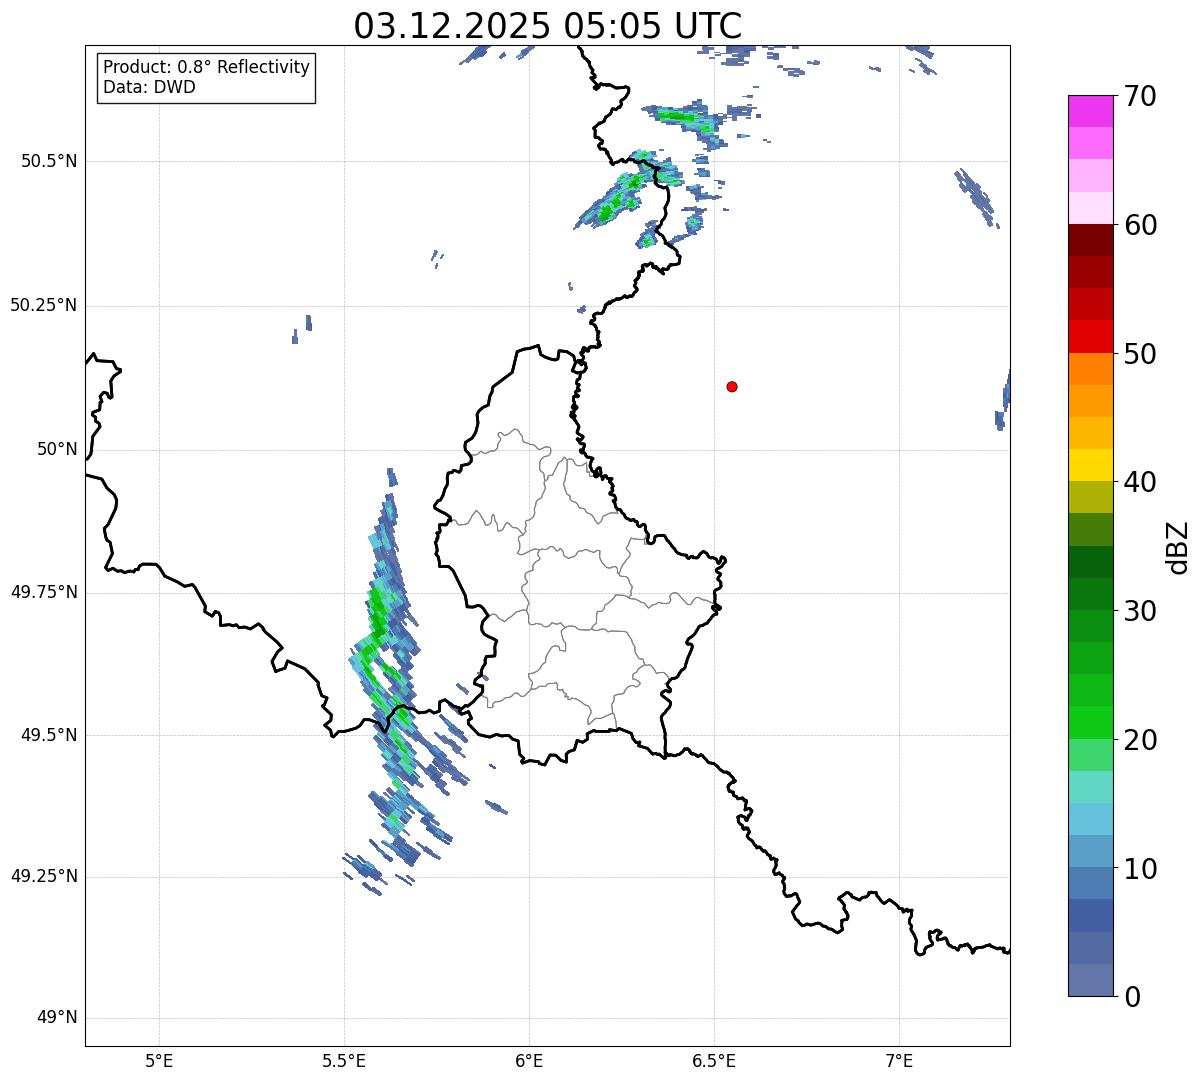Click the 5°E longitude label
This screenshot has height=1081, width=1202.
[x=159, y=1060]
